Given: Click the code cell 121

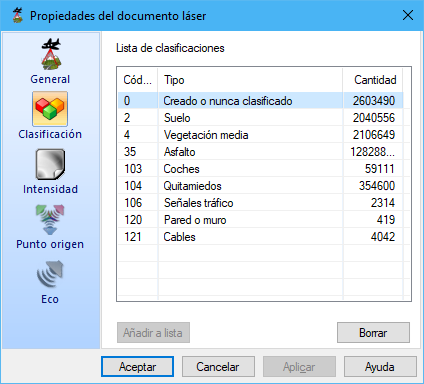Looking at the screenshot, I should (x=133, y=237).
